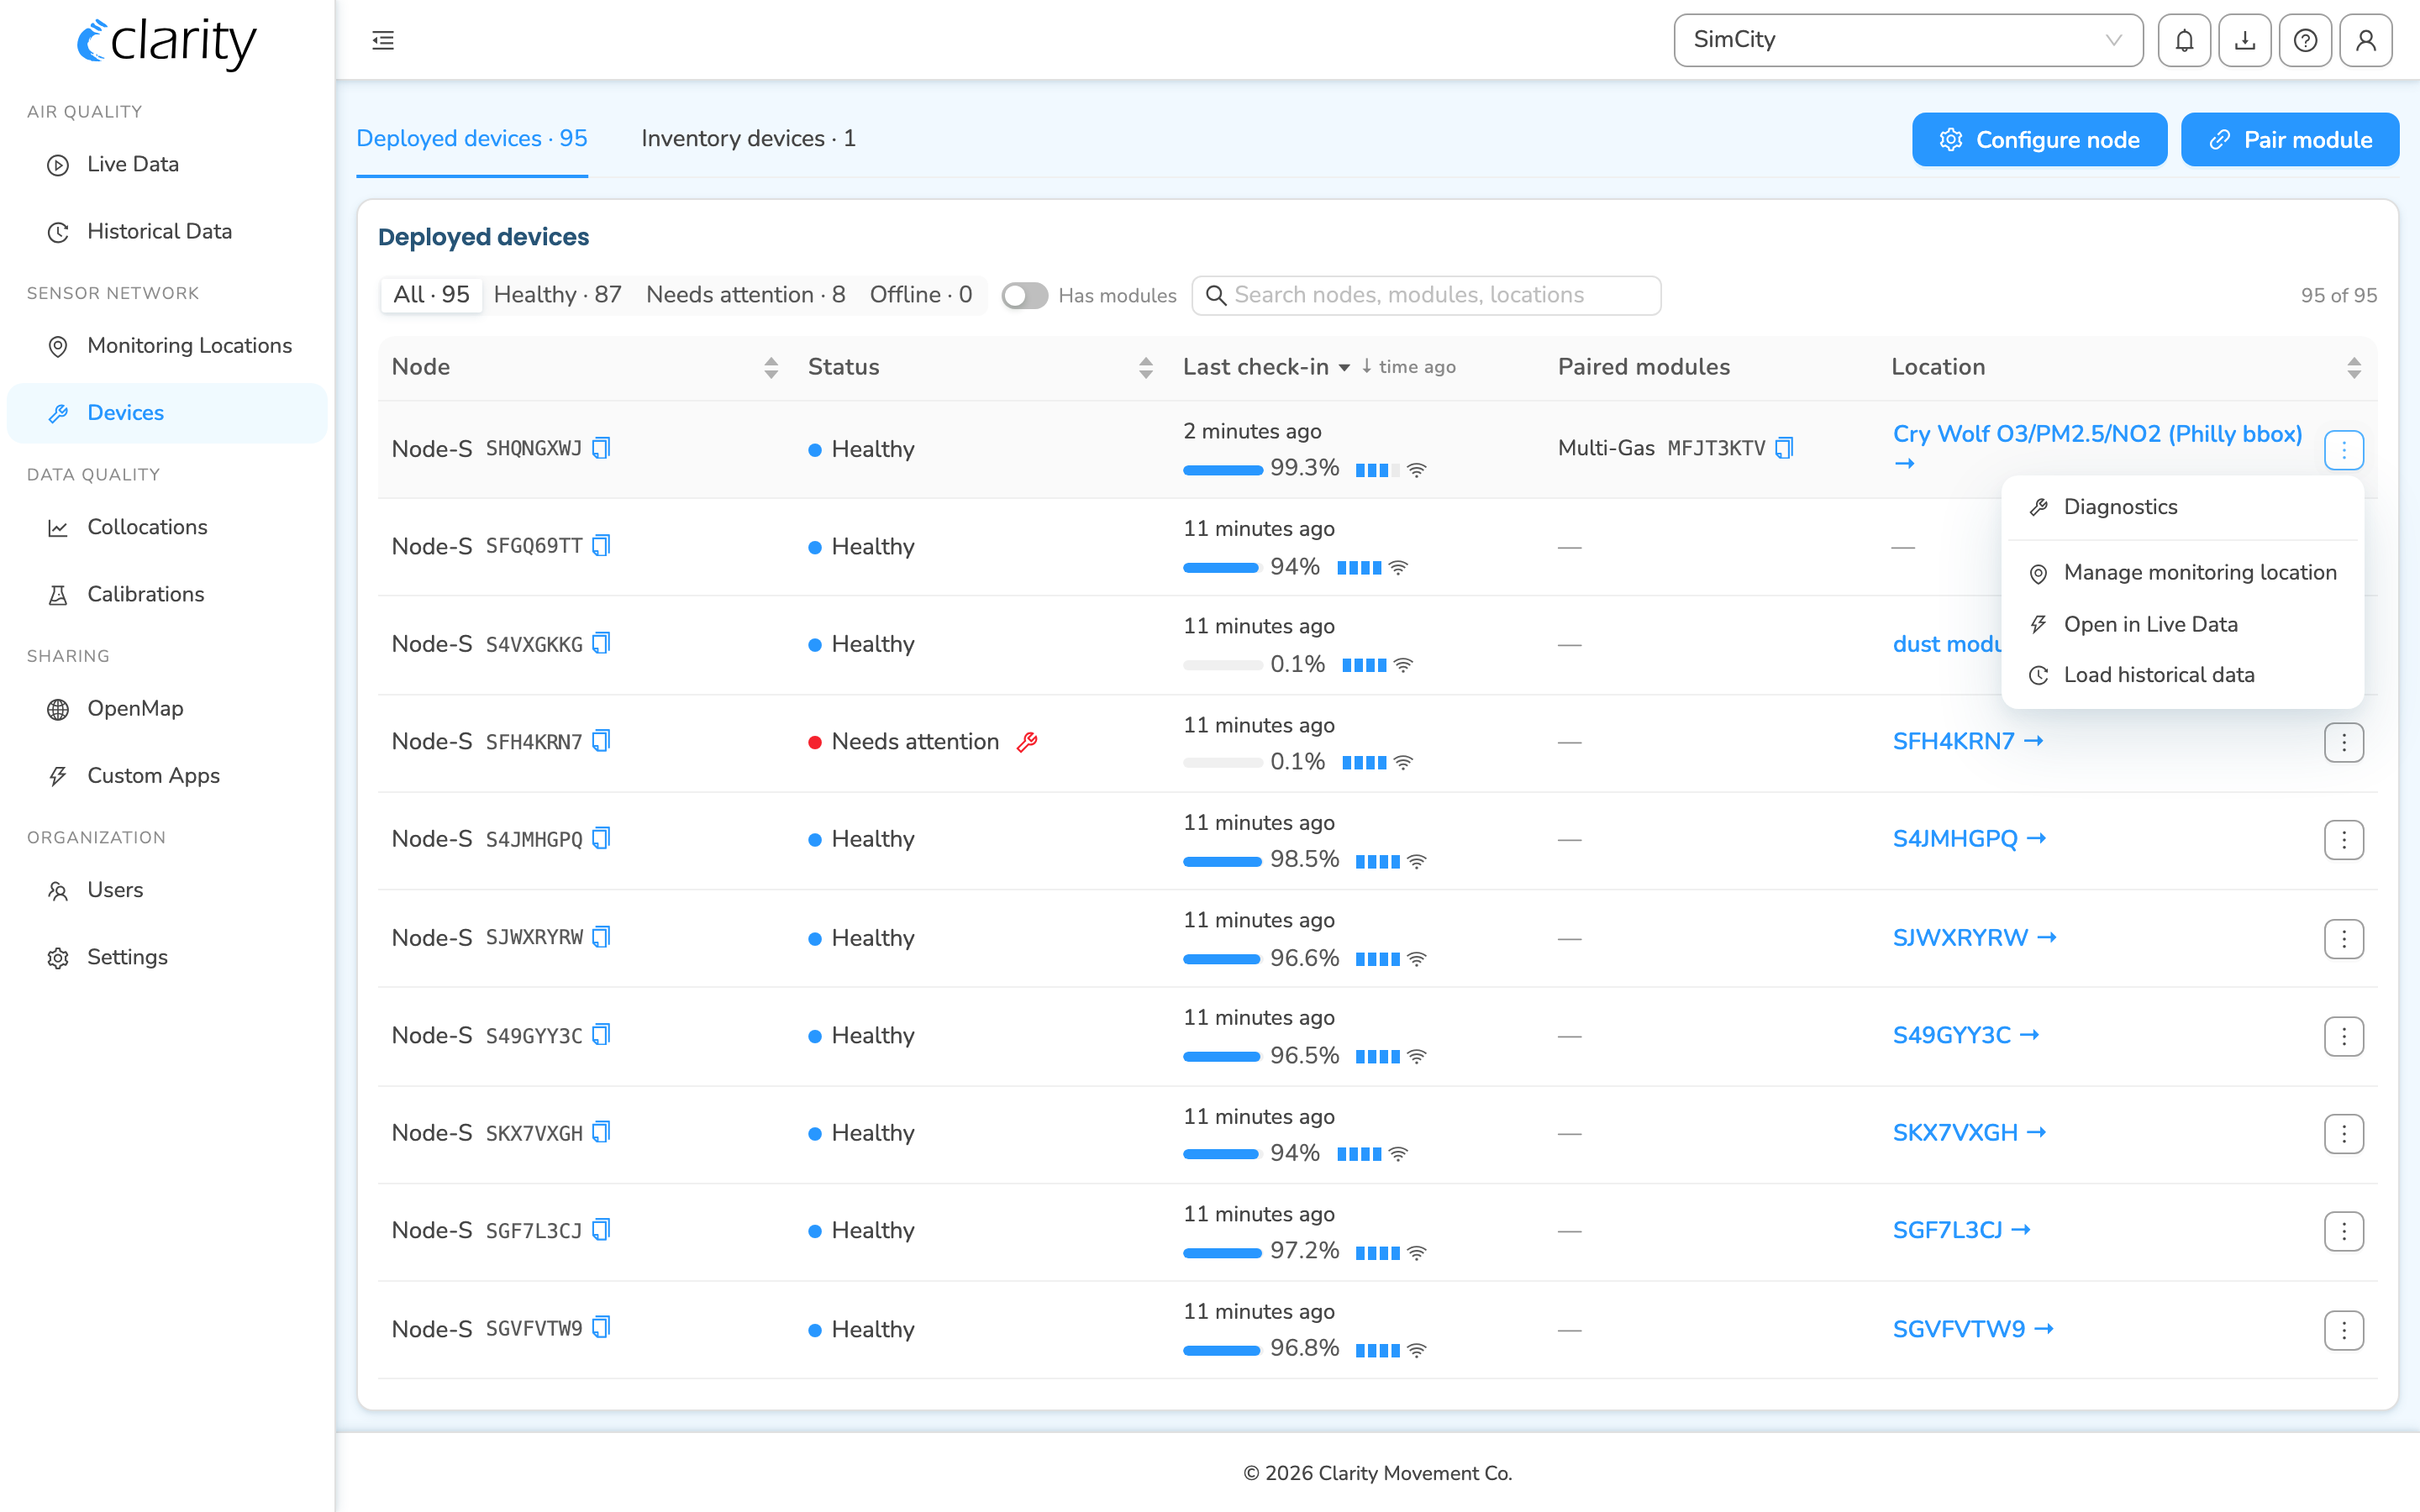Viewport: 2420px width, 1512px height.
Task: Copy node ID S4VXGKKG
Action: pyautogui.click(x=601, y=643)
